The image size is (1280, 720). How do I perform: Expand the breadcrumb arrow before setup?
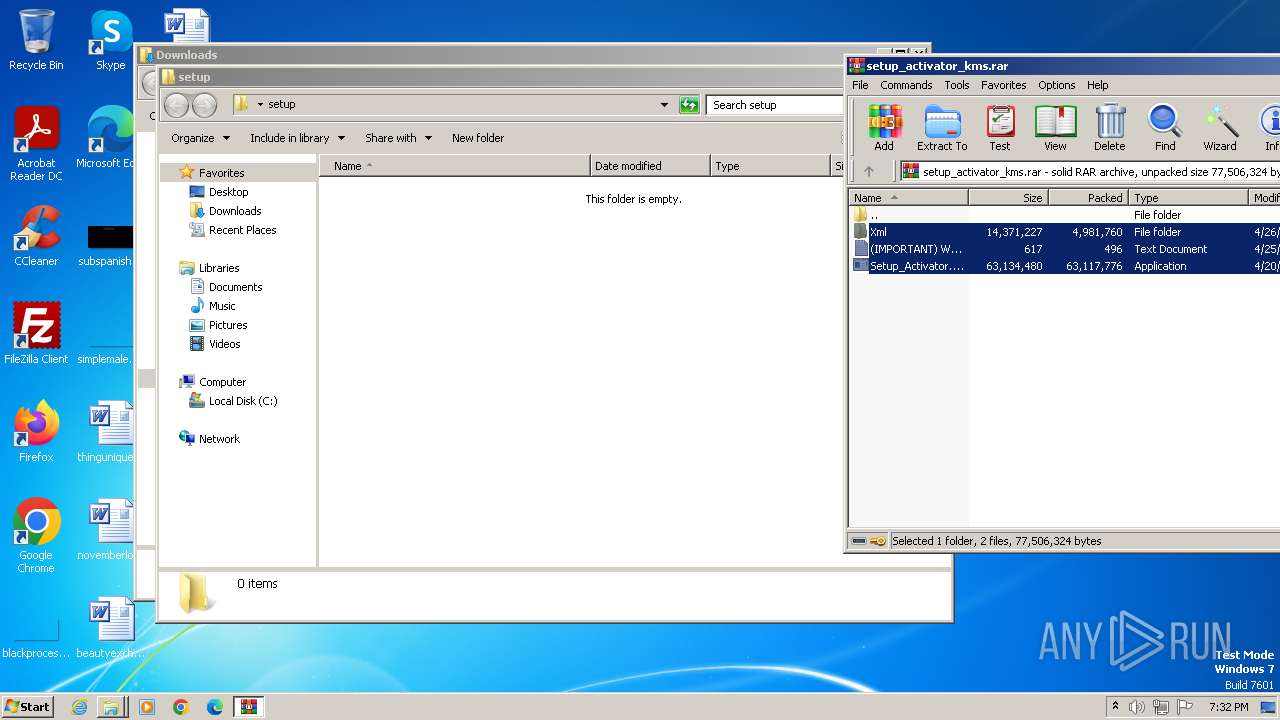(260, 104)
